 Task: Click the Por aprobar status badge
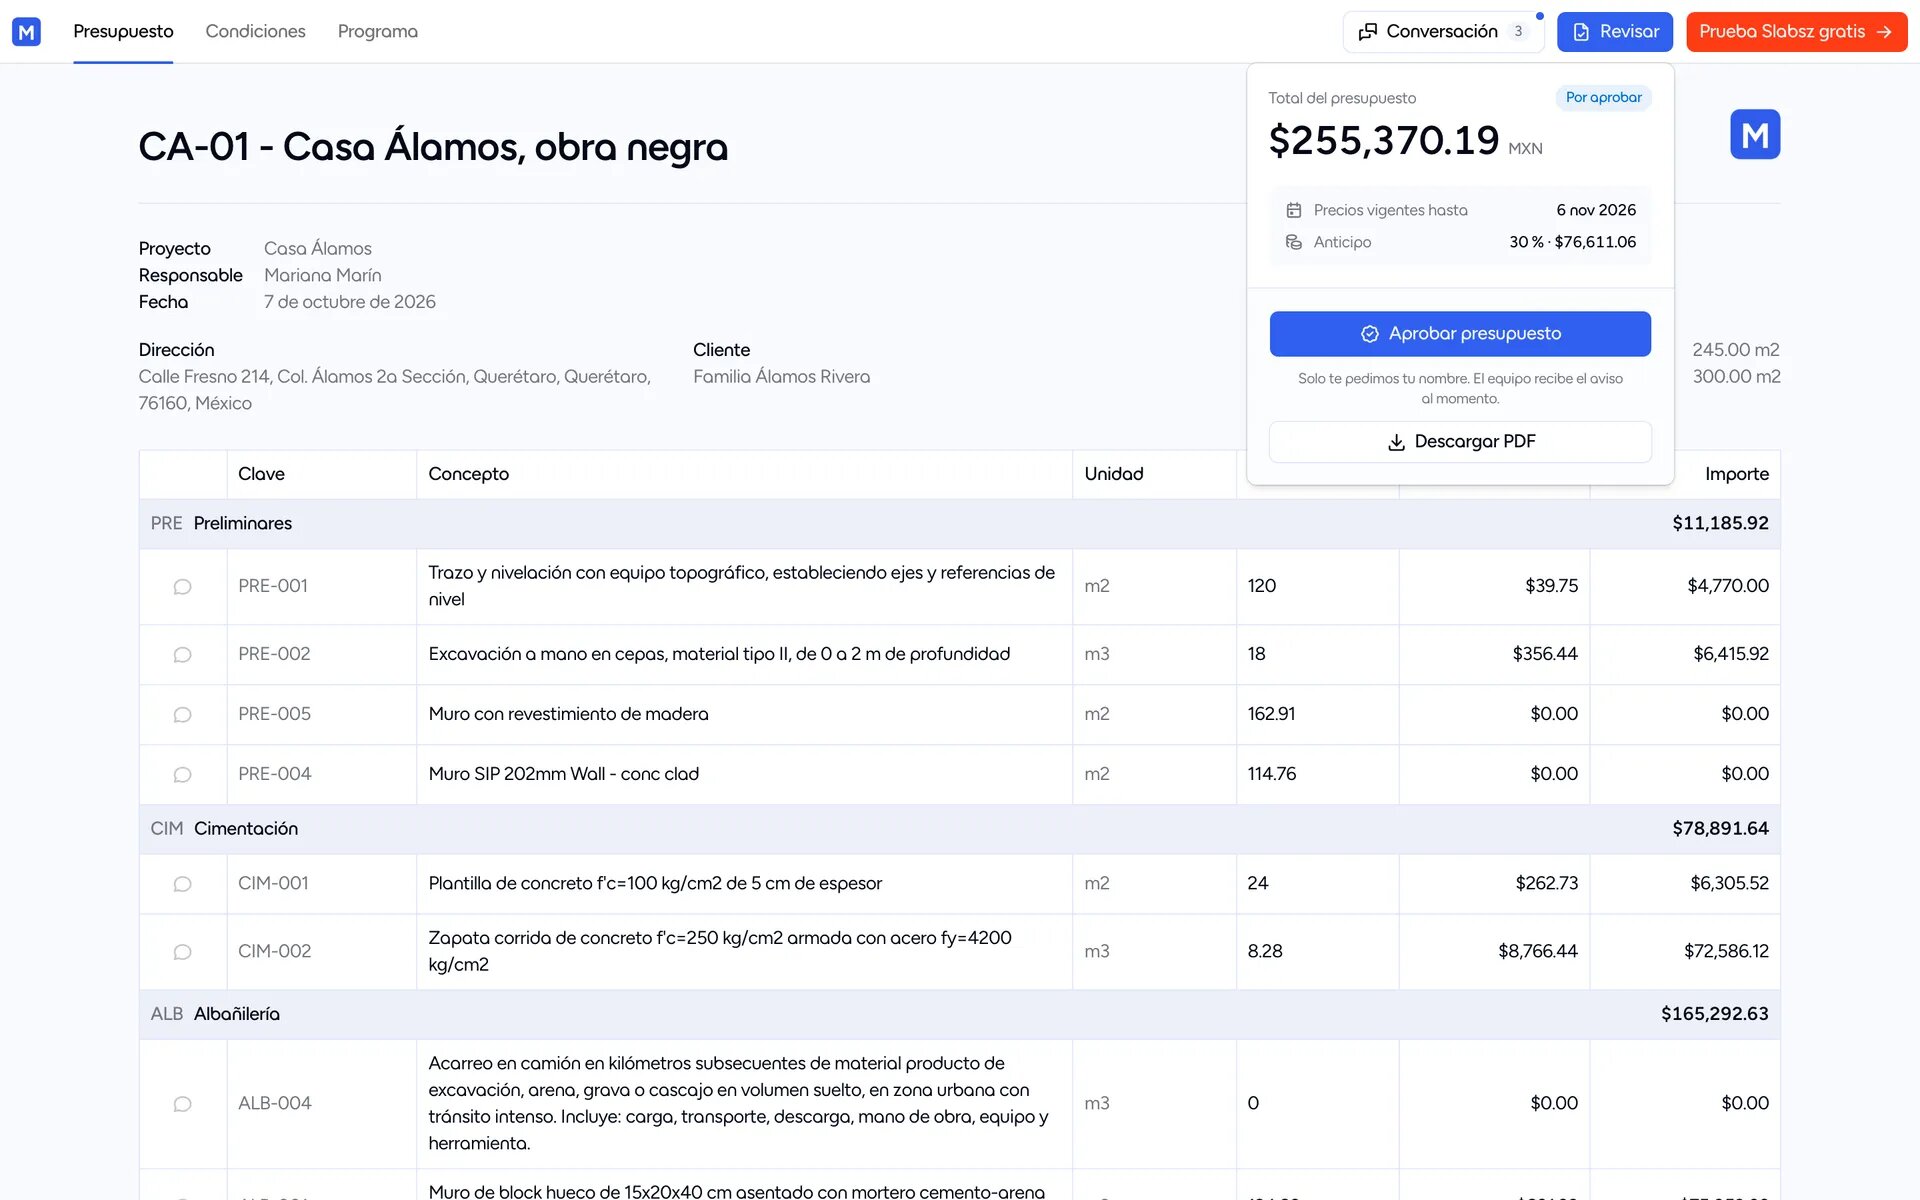point(1603,98)
